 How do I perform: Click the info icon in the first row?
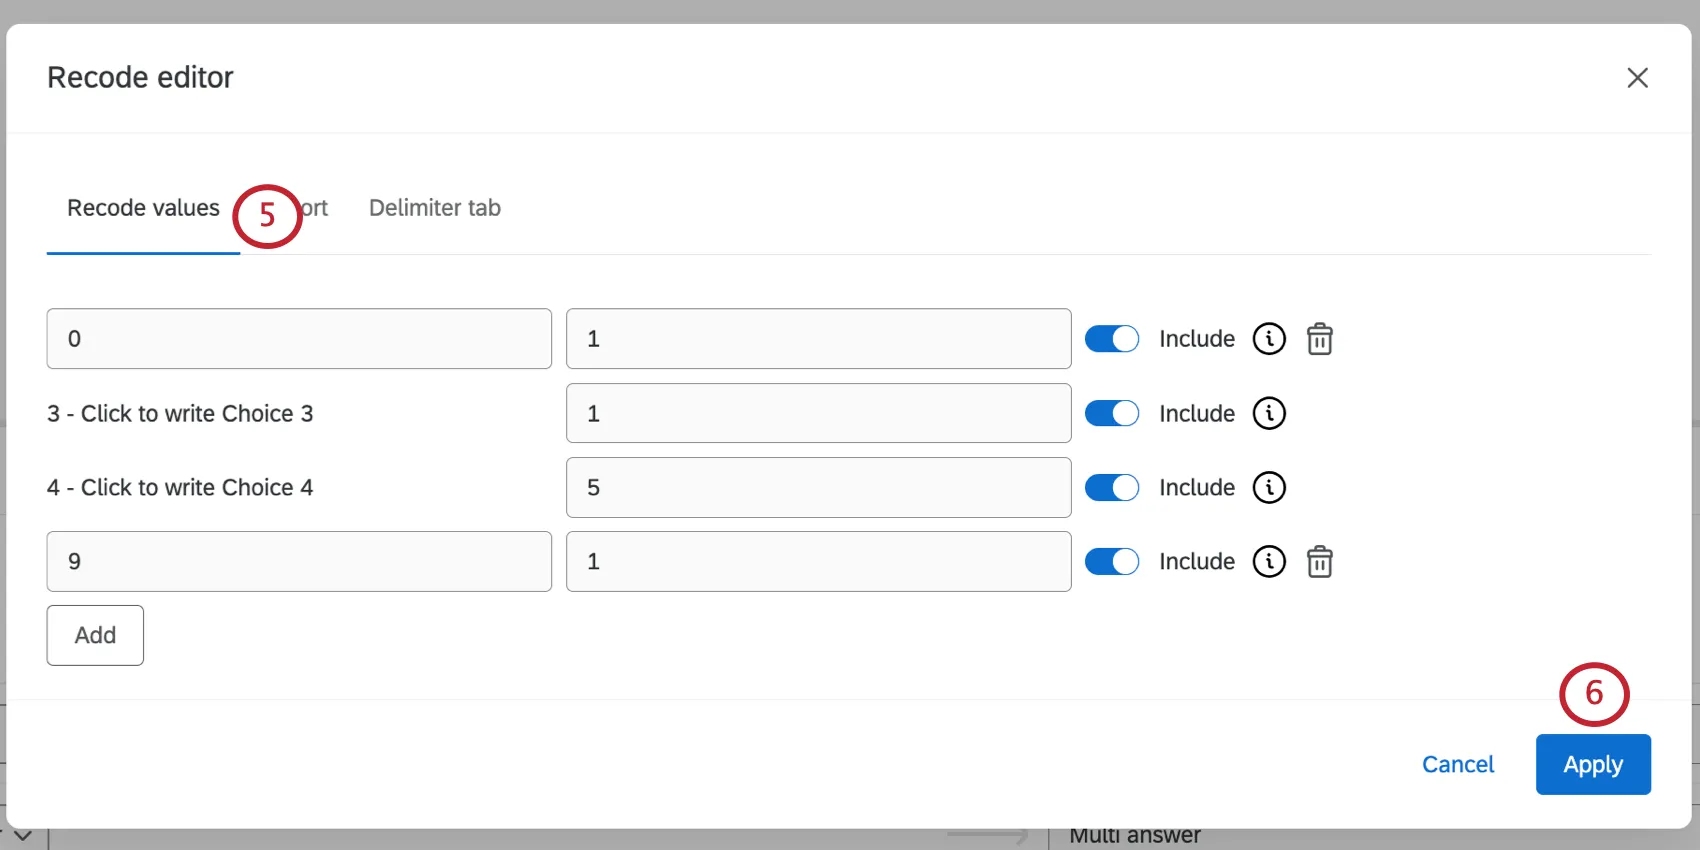(x=1269, y=339)
